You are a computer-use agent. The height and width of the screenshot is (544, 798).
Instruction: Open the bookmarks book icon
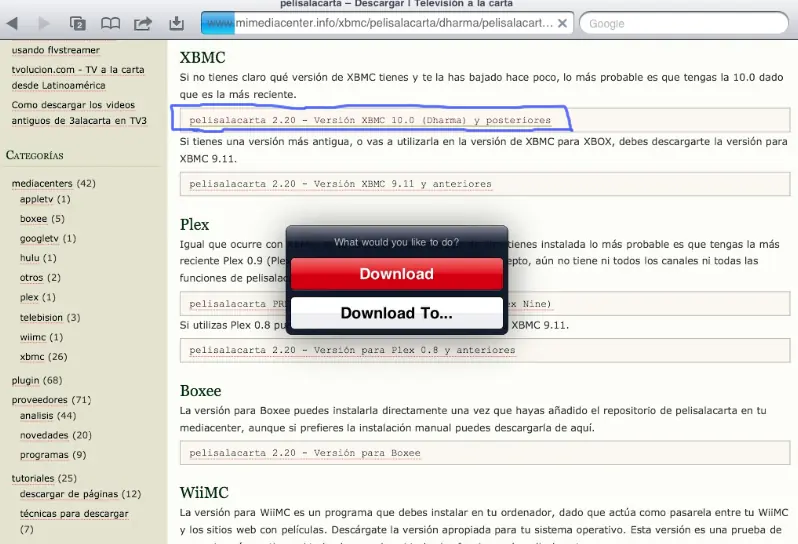click(110, 23)
